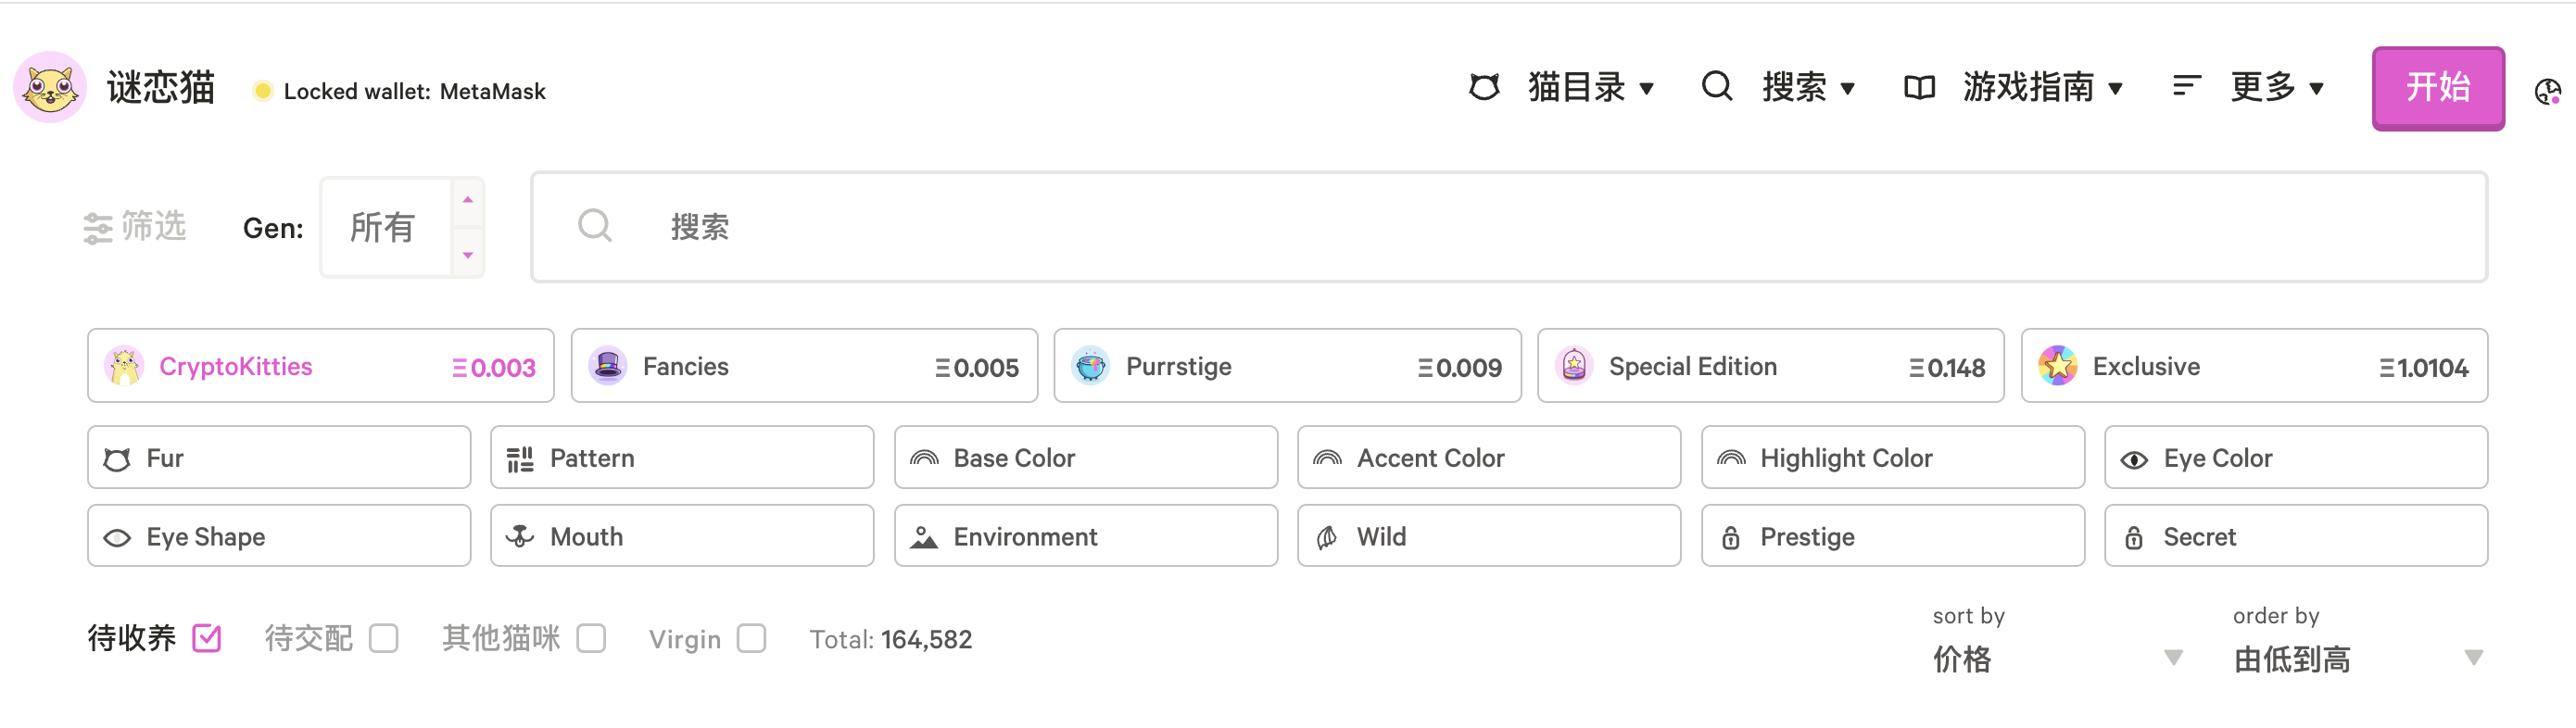Select the Exclusive category tab

click(2255, 366)
